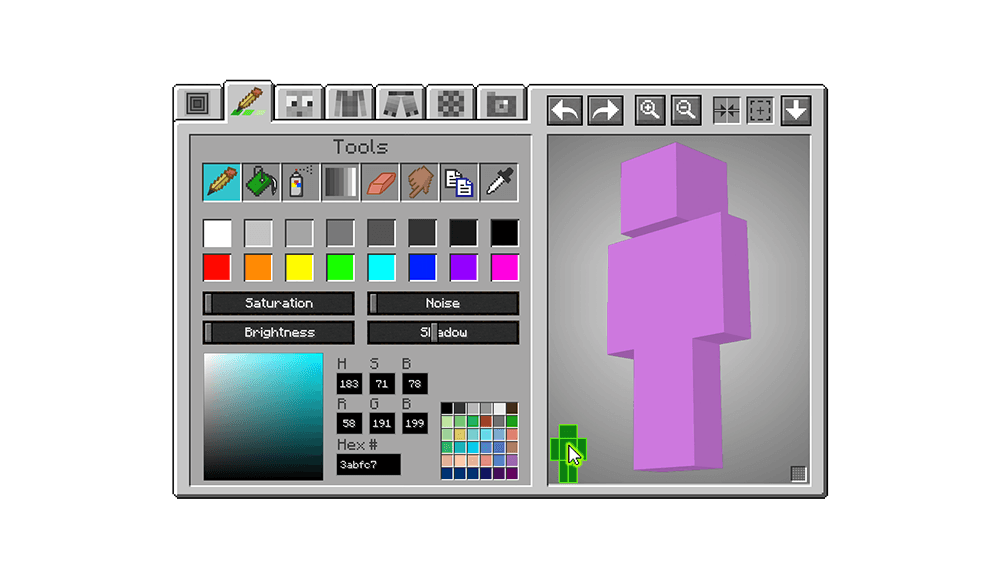Click the Saturation slider
This screenshot has width=1000, height=563.
tap(279, 303)
